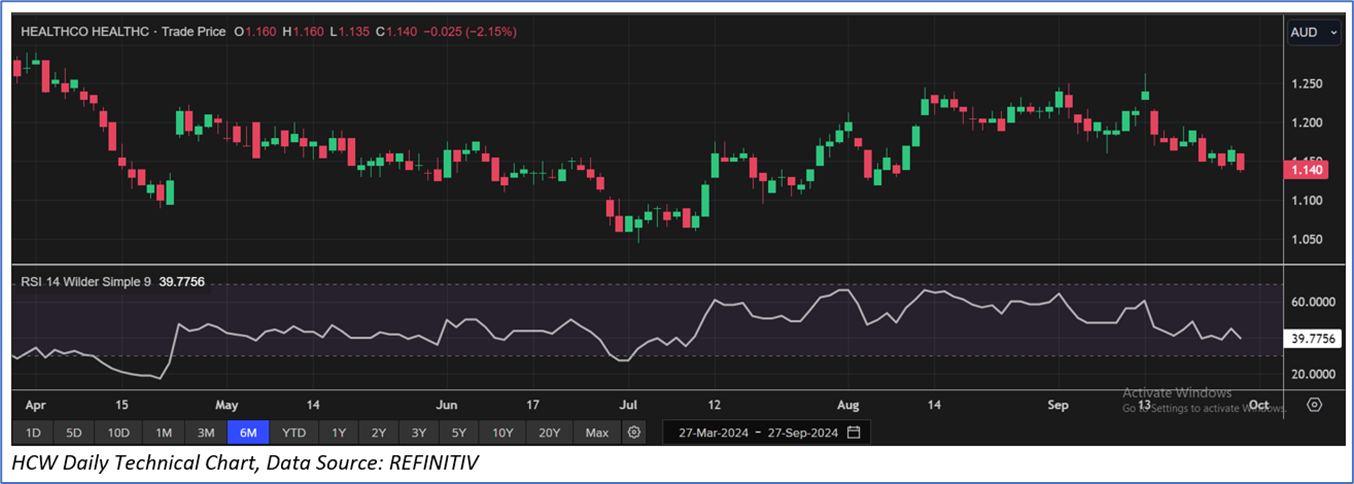Select the 1Y time range
This screenshot has height=484, width=1354.
[x=338, y=433]
